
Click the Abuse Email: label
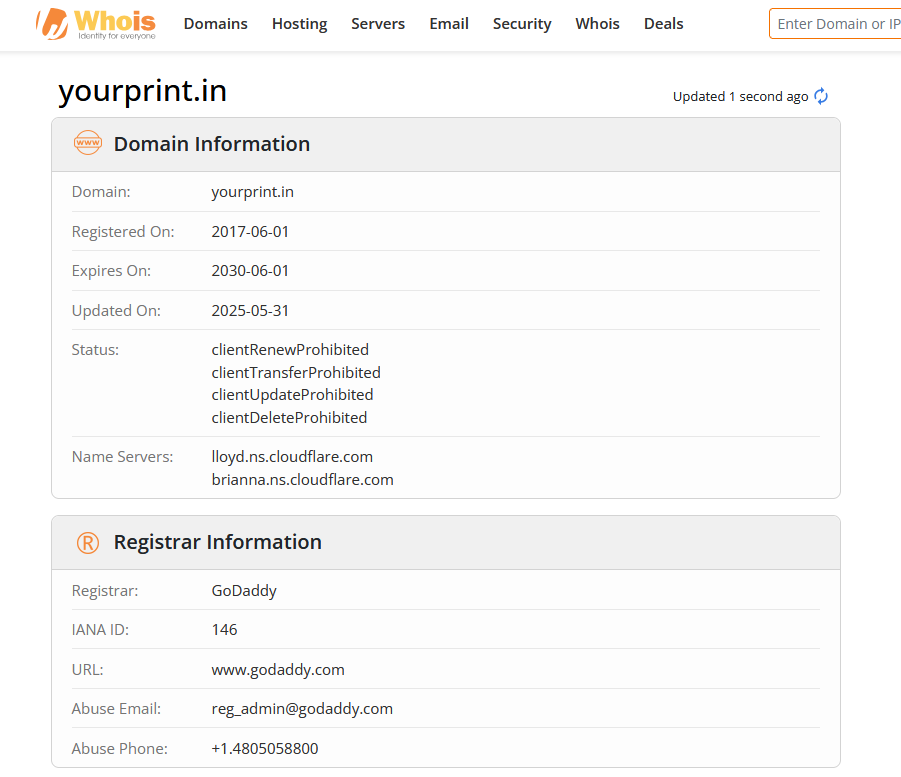coord(116,709)
